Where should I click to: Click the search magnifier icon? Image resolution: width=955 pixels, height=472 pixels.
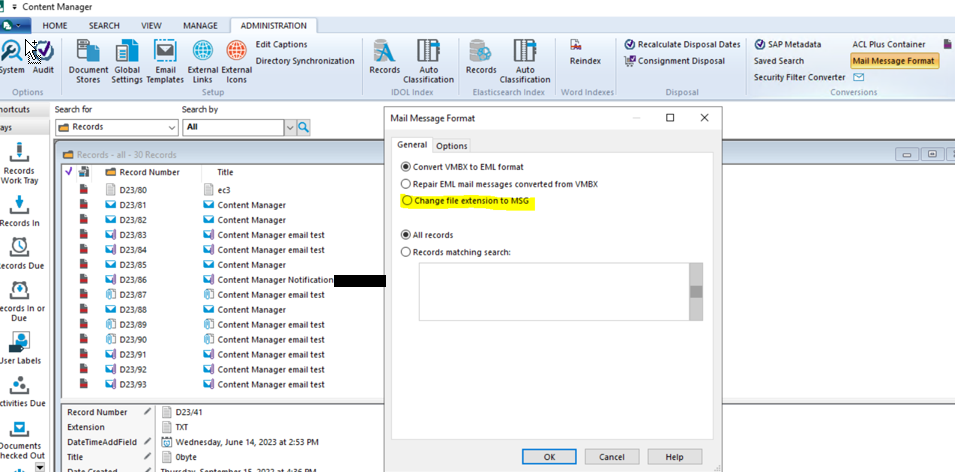click(304, 127)
